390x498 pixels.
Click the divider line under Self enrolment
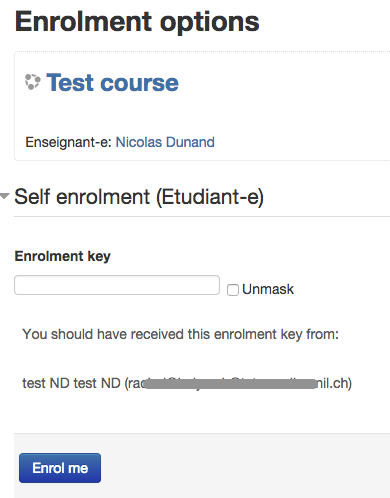(x=202, y=216)
